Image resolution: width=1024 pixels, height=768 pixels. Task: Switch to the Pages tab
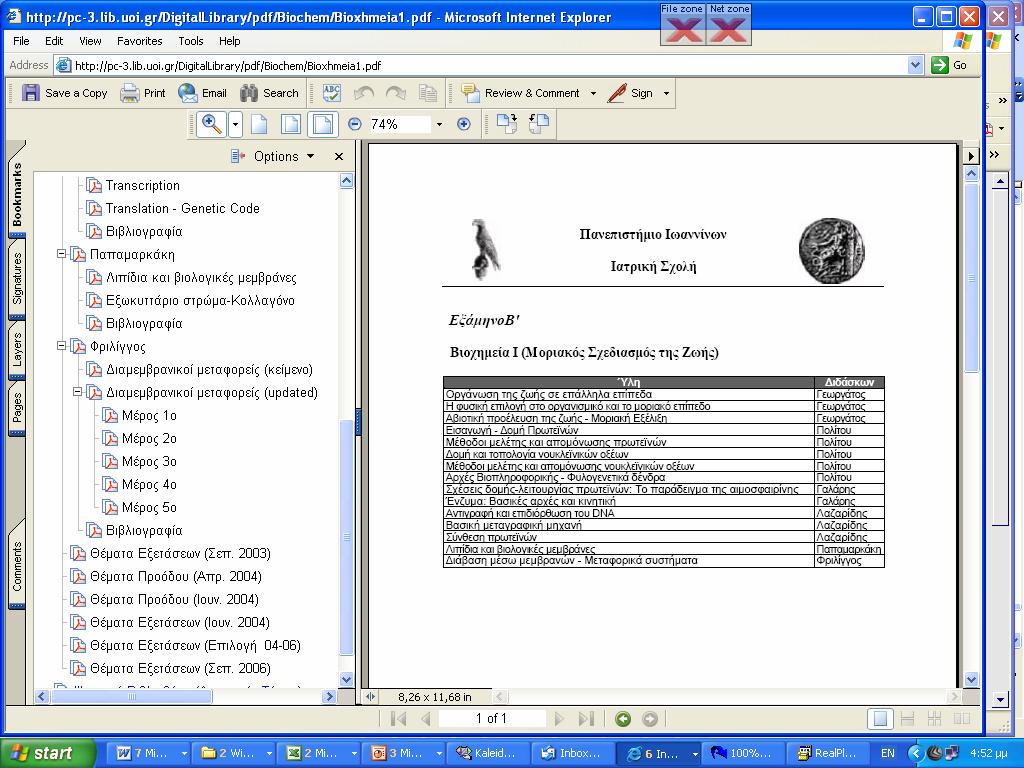click(x=17, y=408)
